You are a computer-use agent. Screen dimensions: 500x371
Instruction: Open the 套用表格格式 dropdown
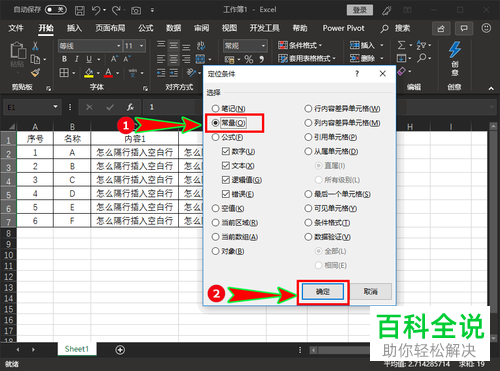tap(307, 59)
